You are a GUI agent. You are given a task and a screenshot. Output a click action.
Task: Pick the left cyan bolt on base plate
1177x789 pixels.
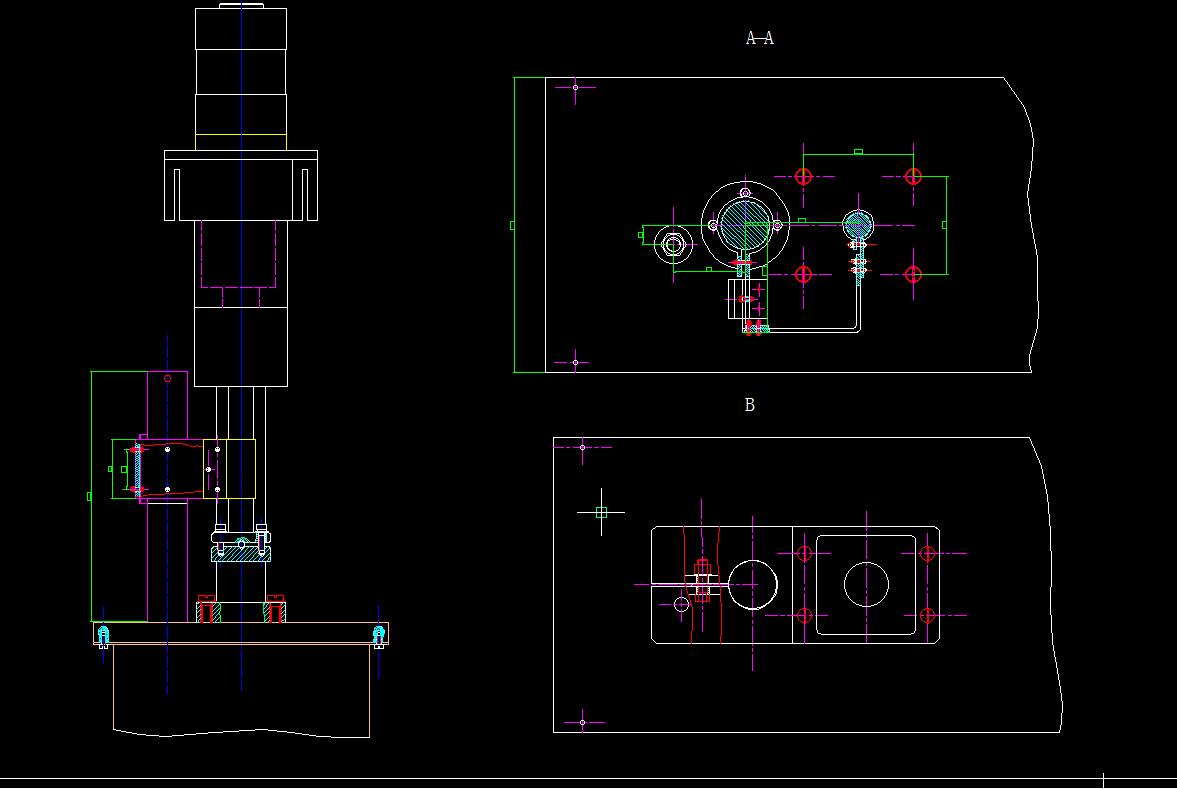pyautogui.click(x=104, y=637)
